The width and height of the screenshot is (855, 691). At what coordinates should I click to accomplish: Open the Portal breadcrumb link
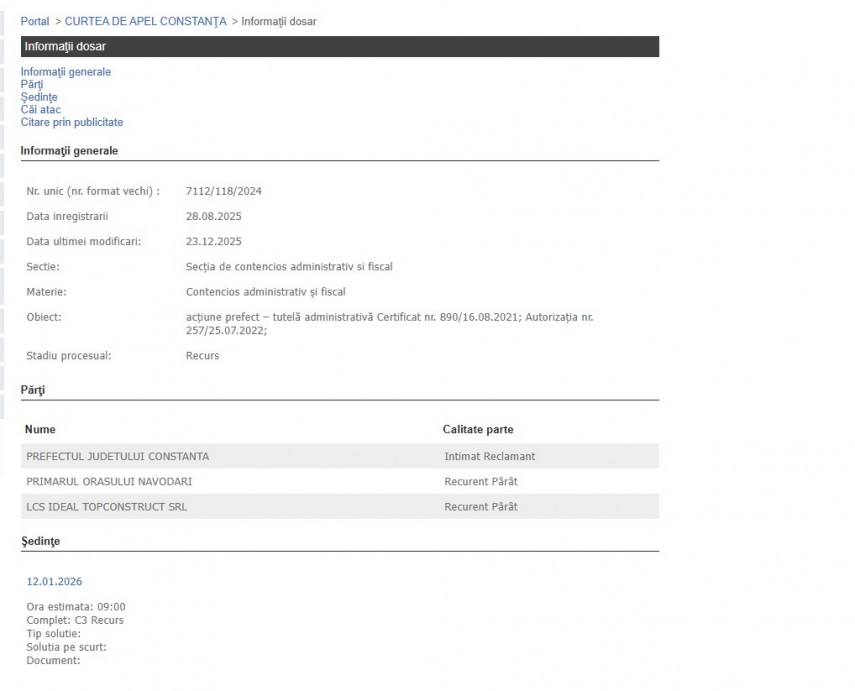pyautogui.click(x=34, y=21)
